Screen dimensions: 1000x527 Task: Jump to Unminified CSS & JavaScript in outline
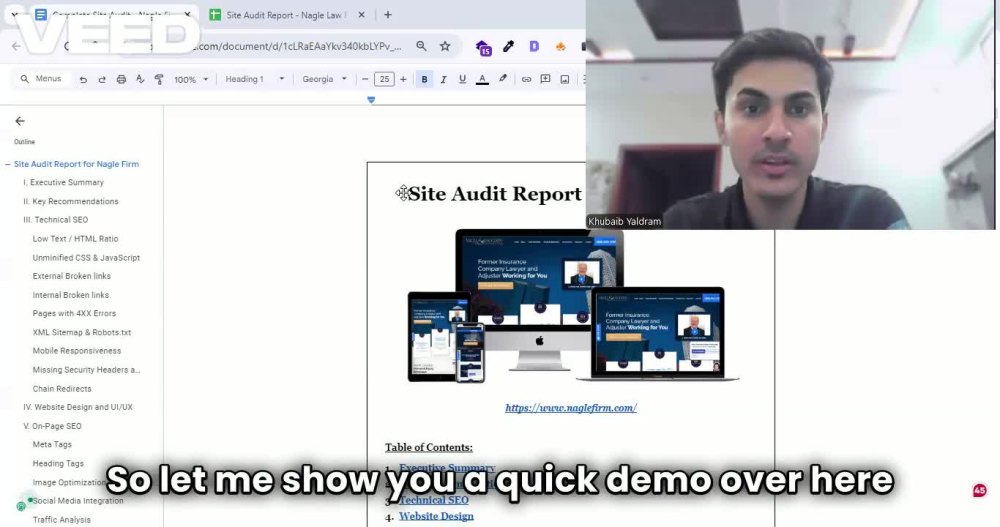click(x=86, y=258)
